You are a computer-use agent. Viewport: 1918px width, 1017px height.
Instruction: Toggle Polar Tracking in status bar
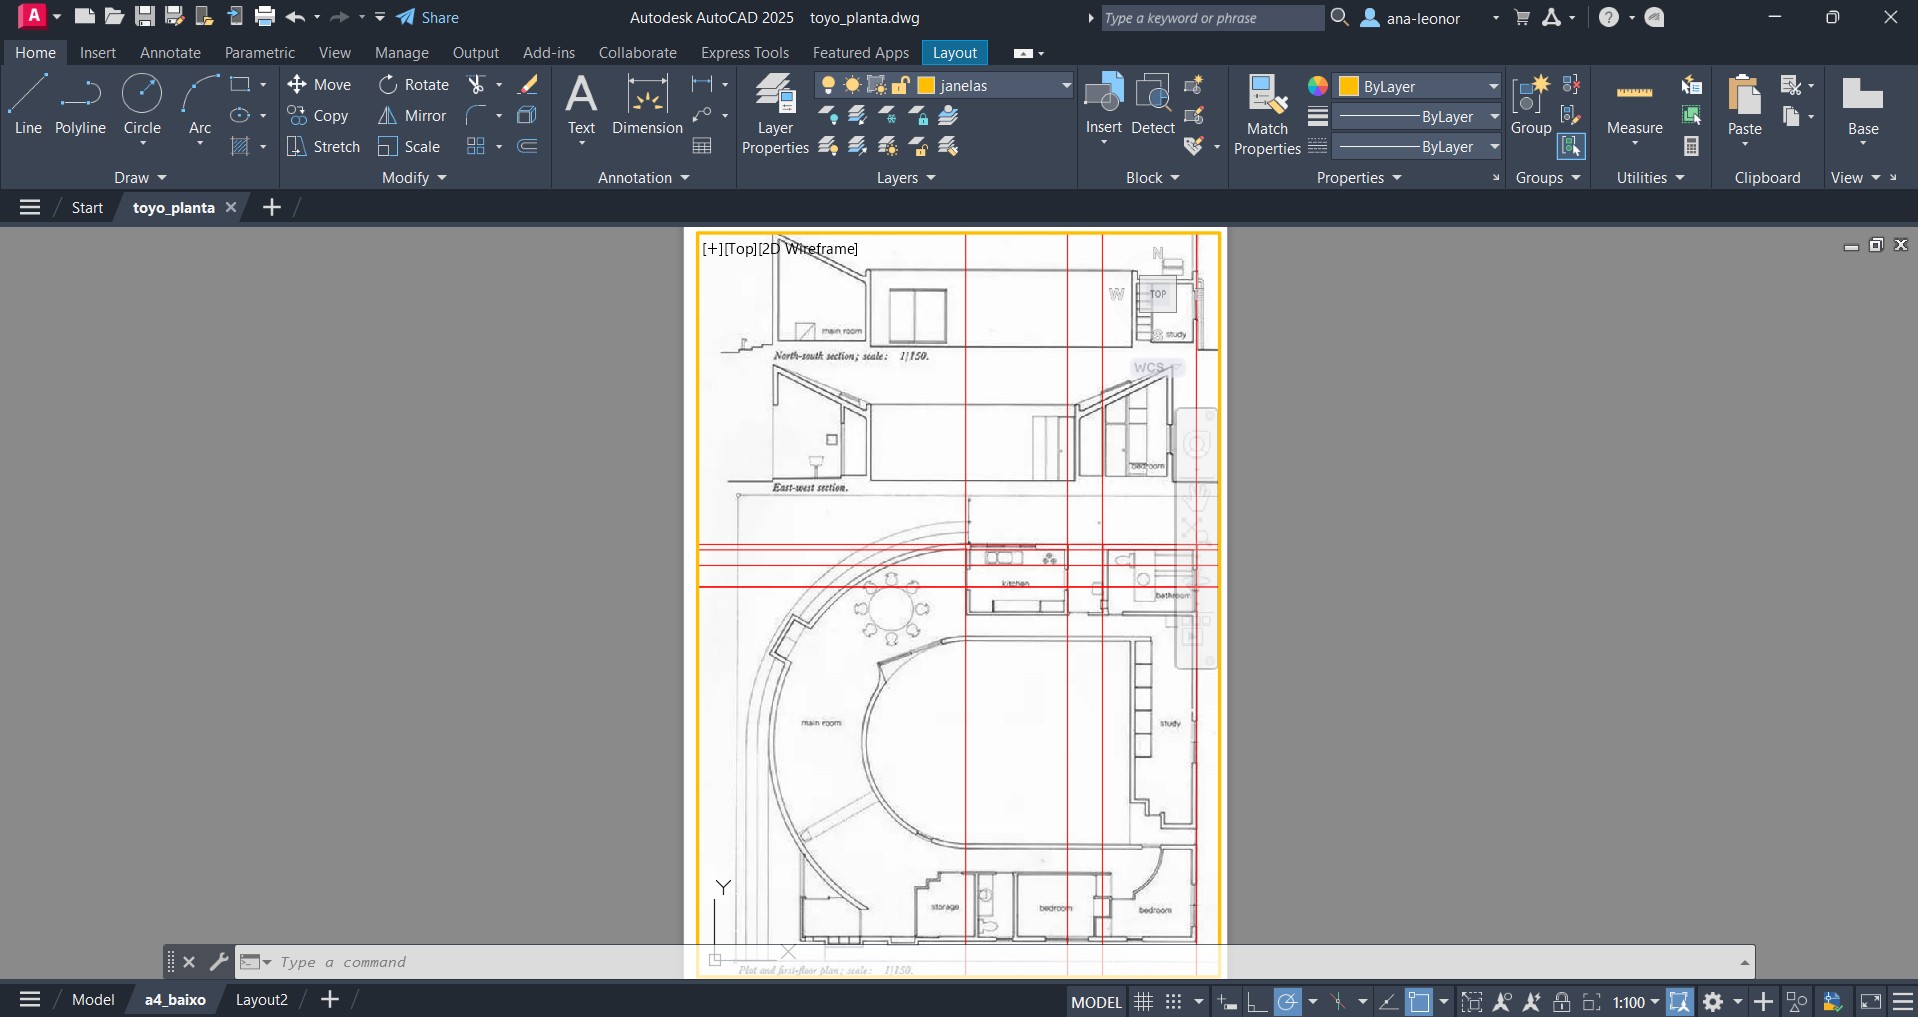click(x=1288, y=1001)
